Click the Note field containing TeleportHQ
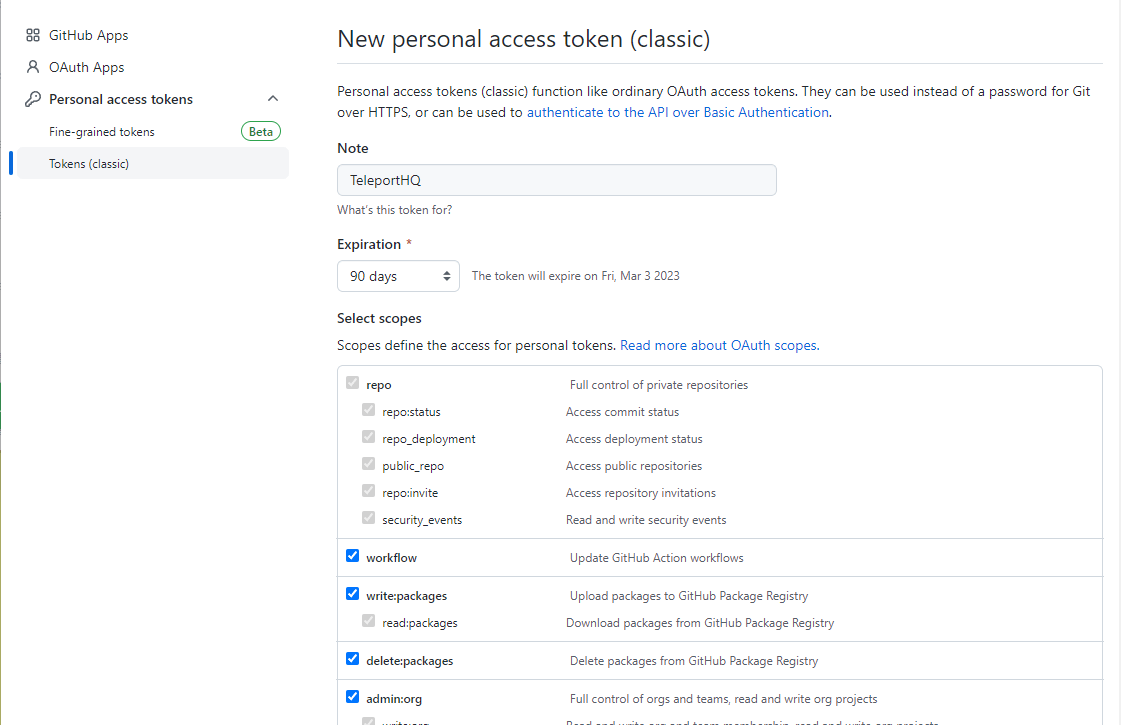The width and height of the screenshot is (1121, 725). point(557,180)
